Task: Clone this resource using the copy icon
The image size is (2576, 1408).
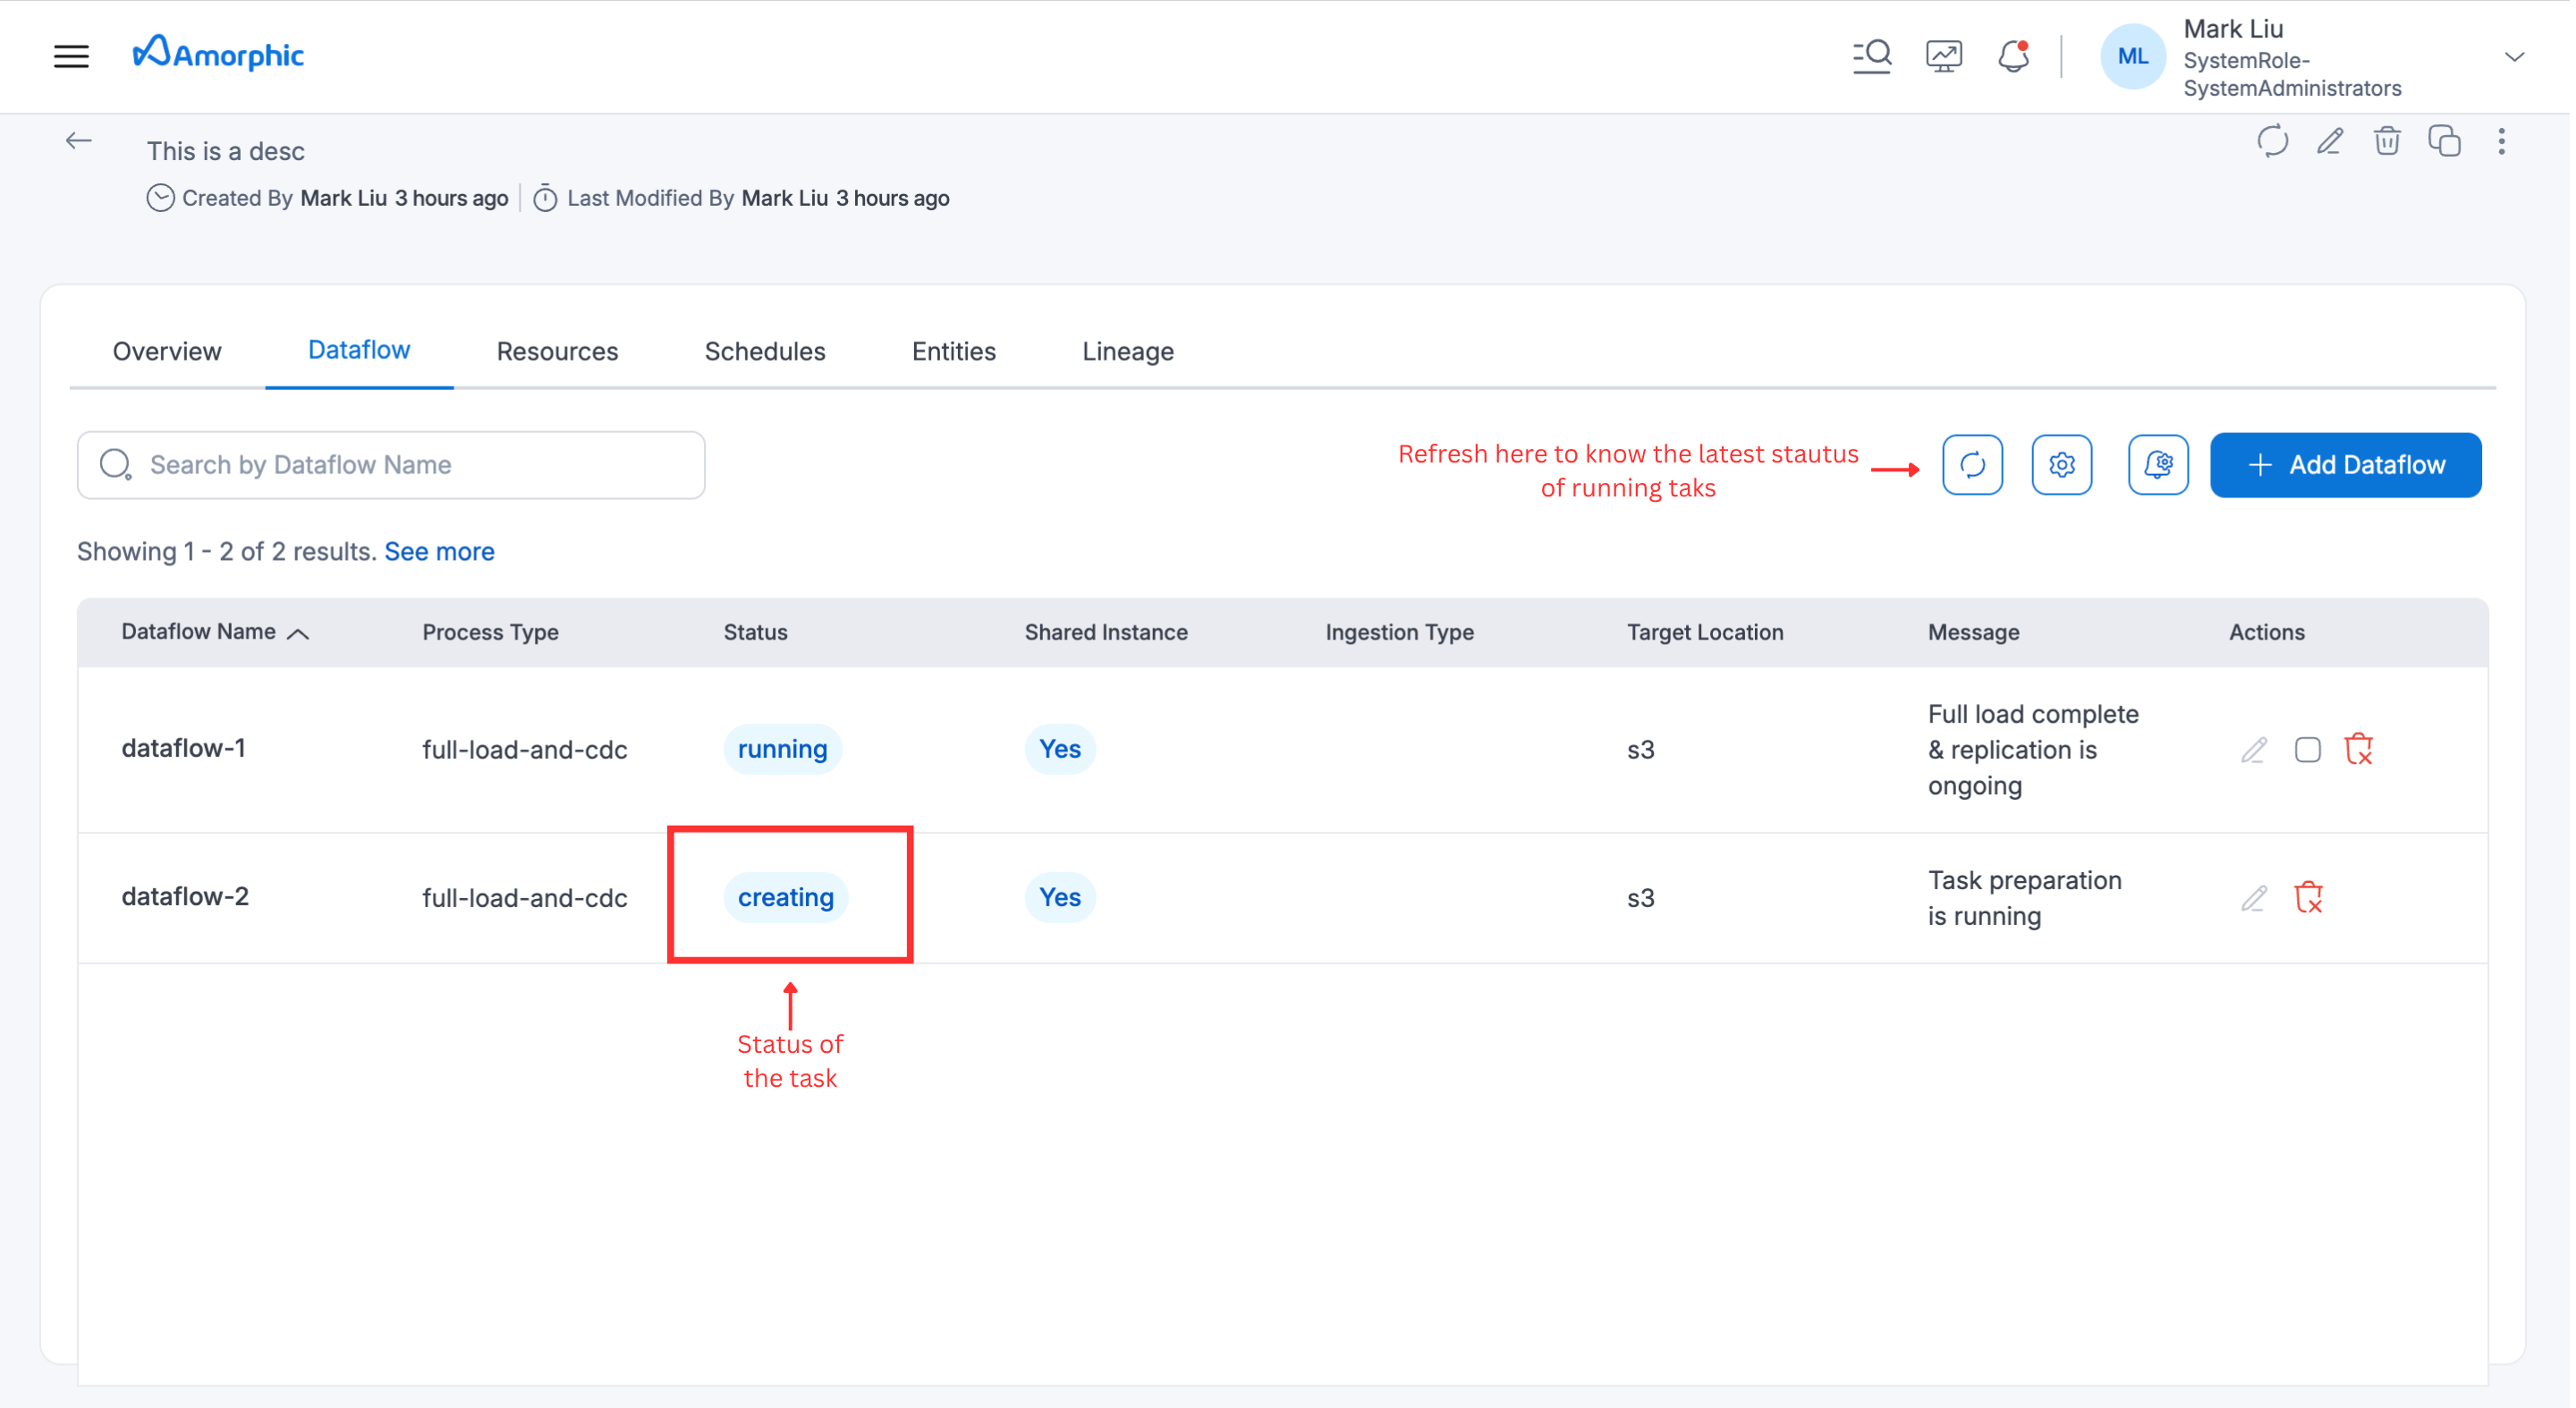Action: point(2444,141)
